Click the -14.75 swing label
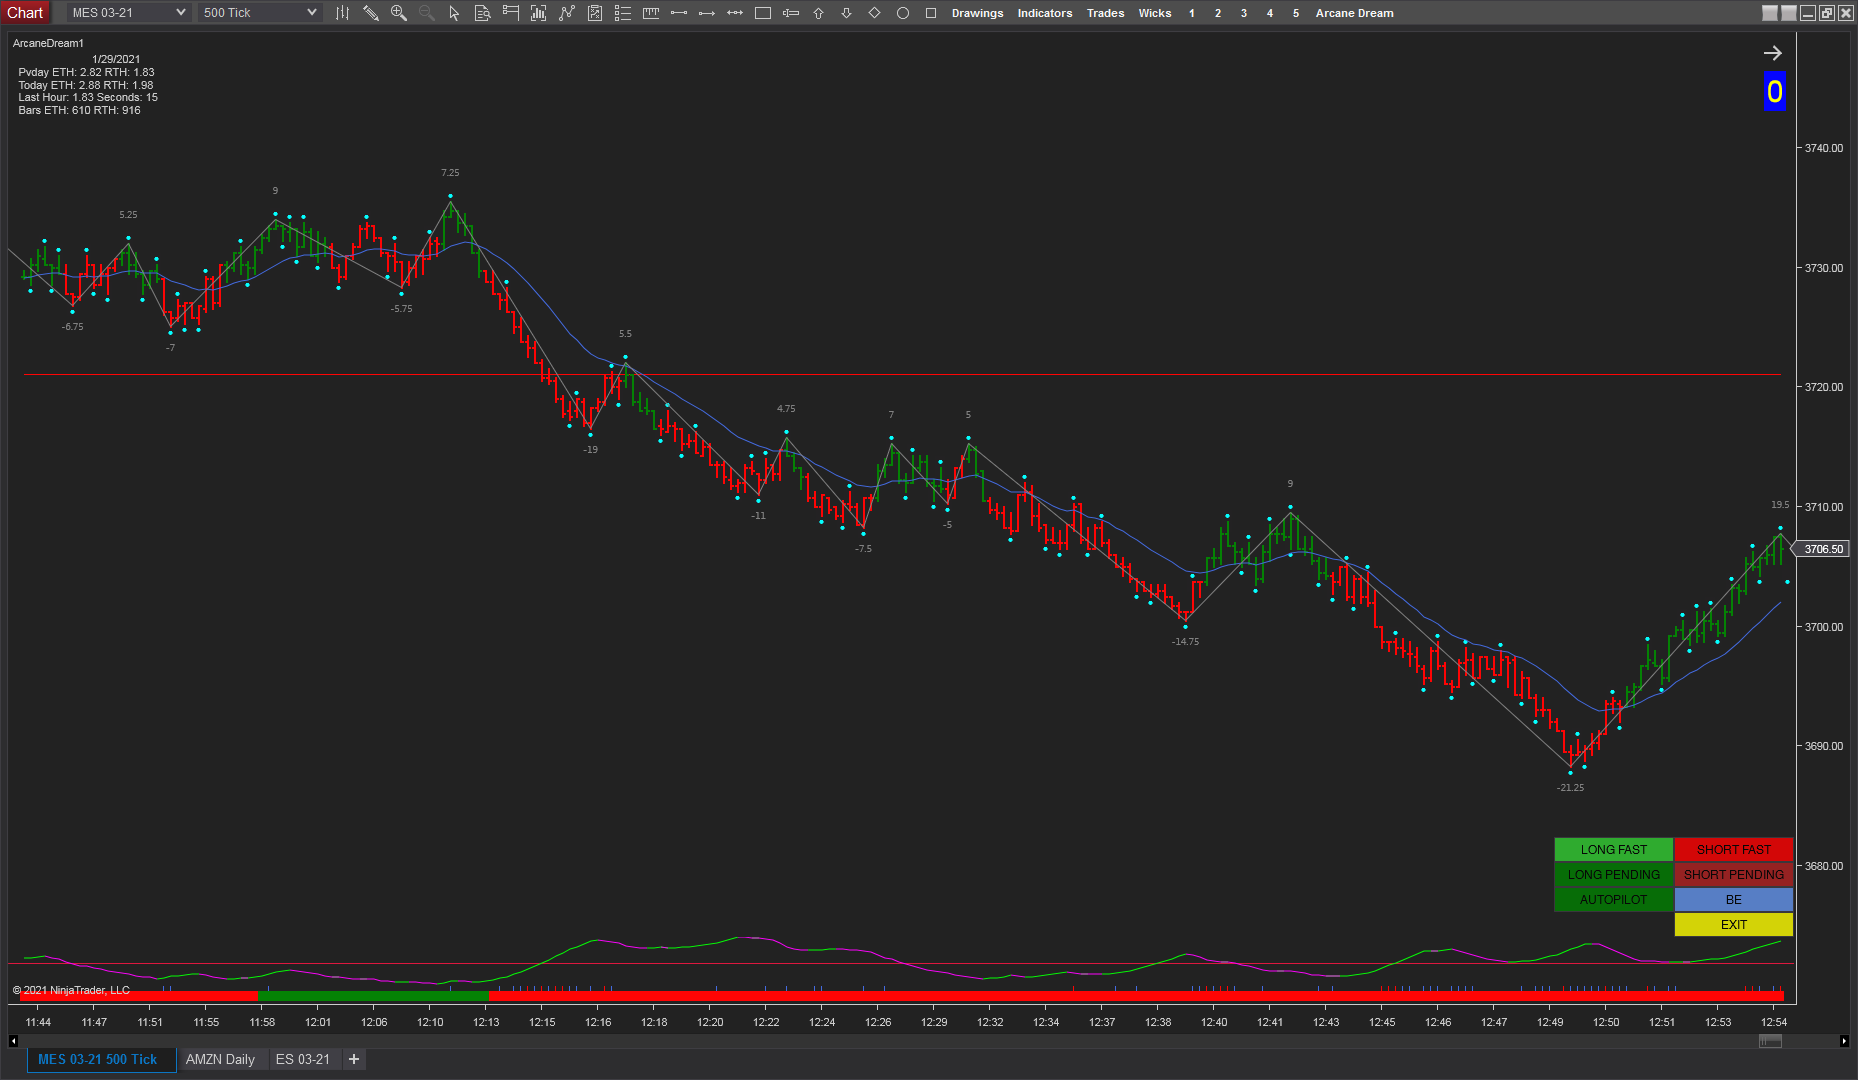The image size is (1858, 1080). tap(1185, 642)
